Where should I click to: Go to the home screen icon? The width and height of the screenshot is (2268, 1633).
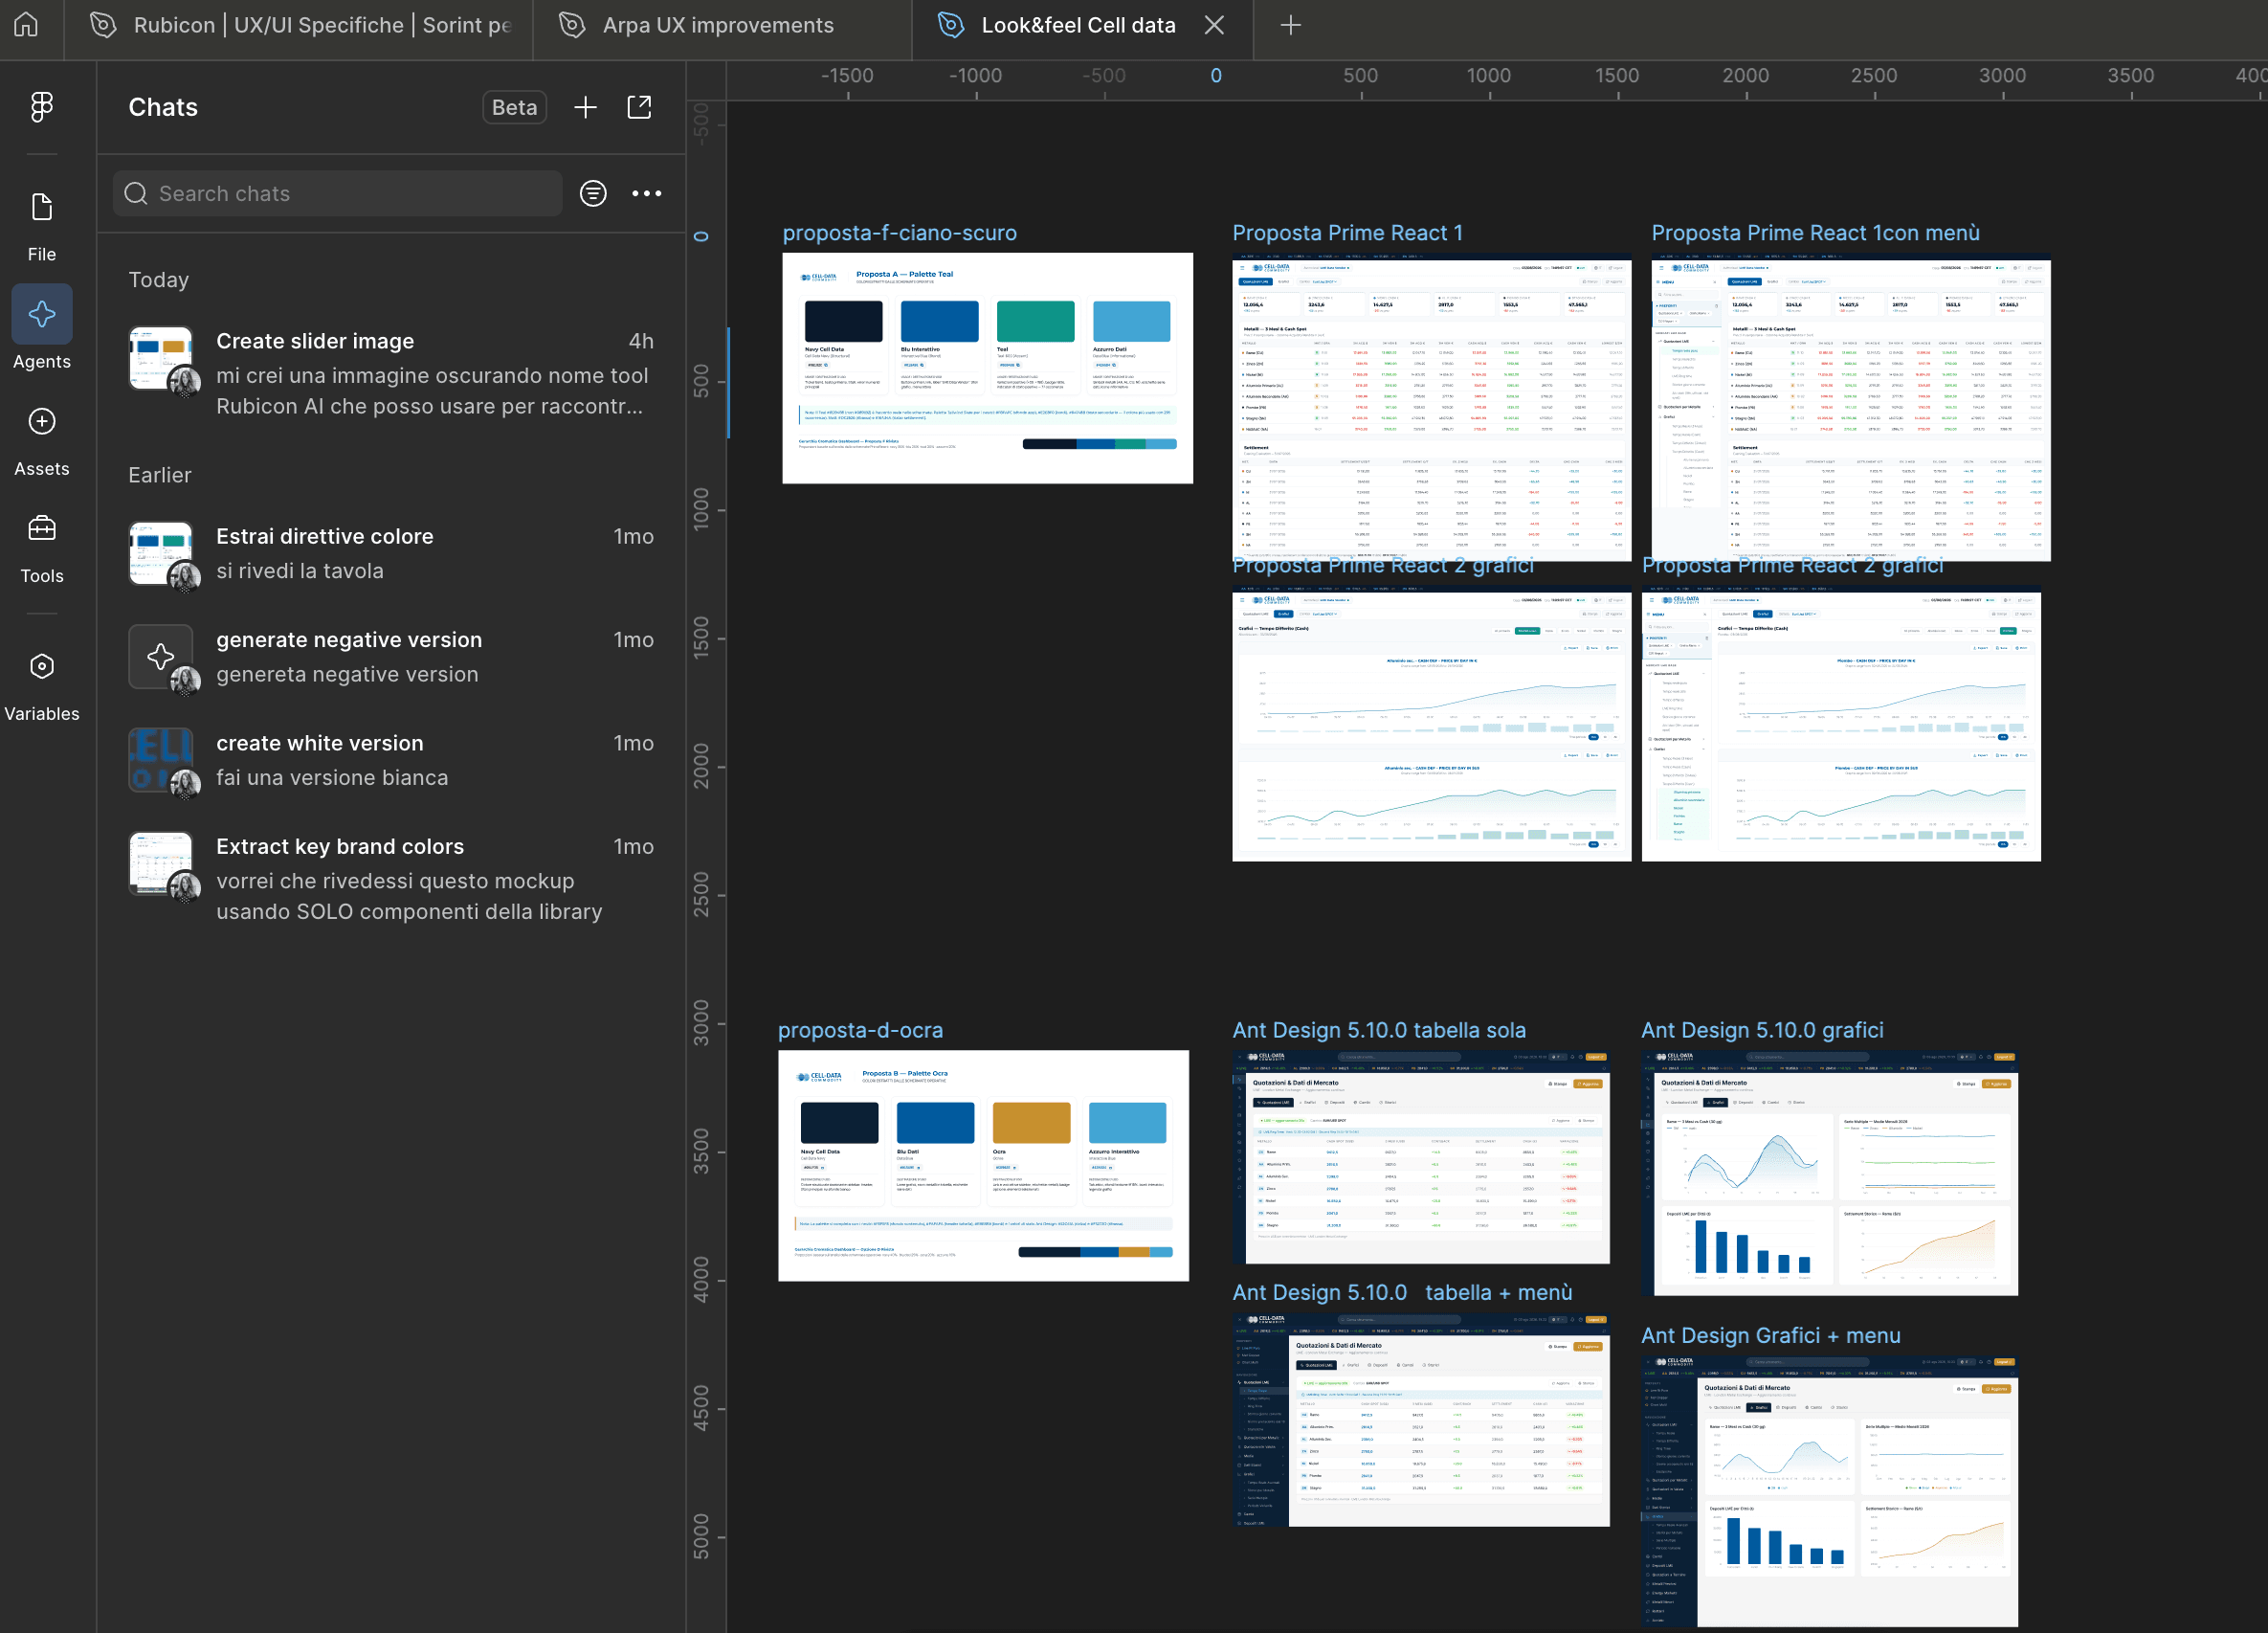pyautogui.click(x=27, y=25)
